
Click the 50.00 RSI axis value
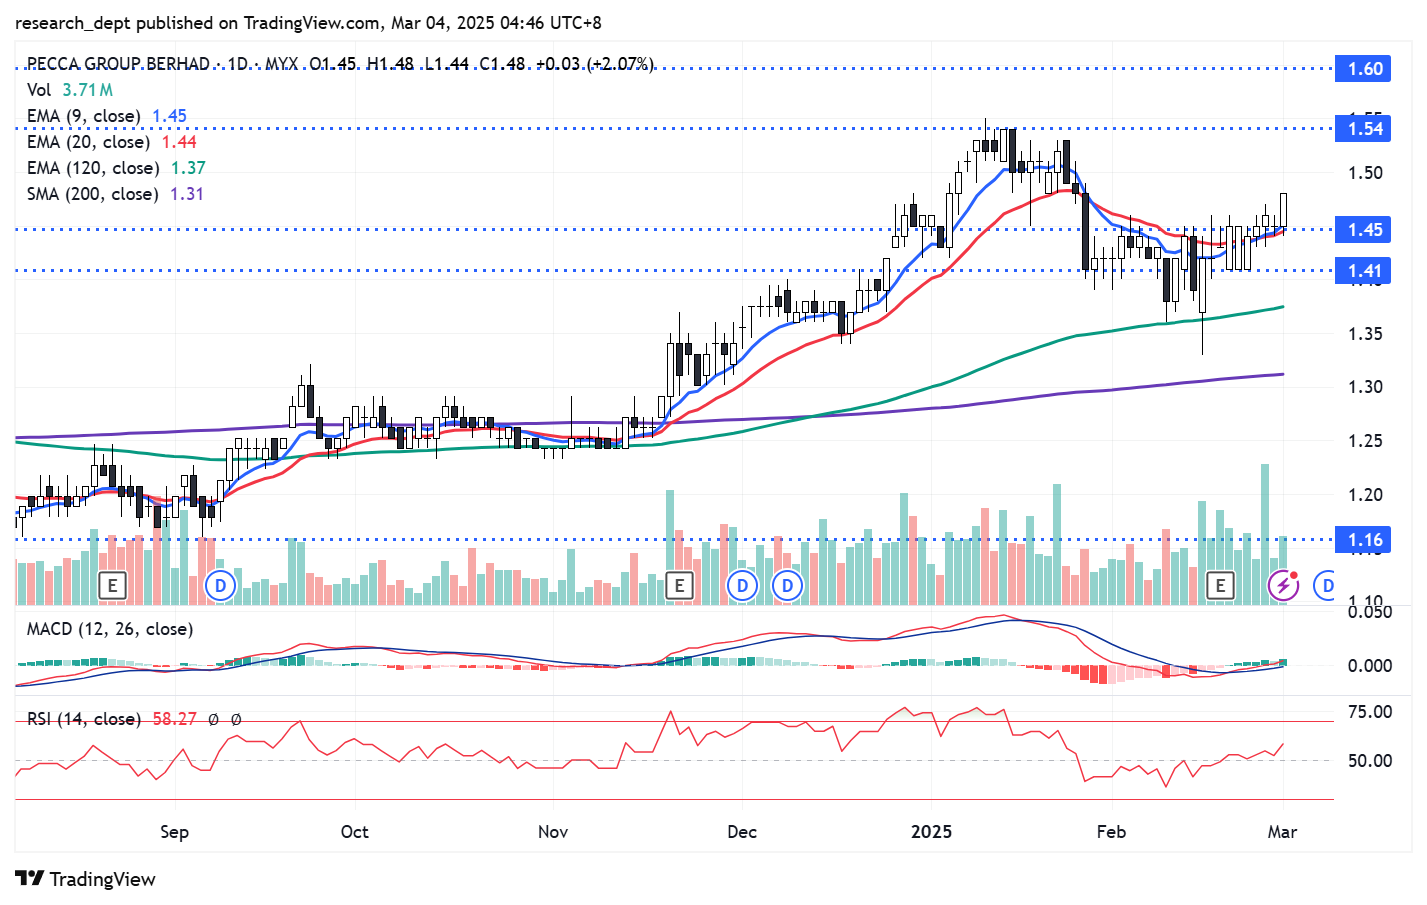tap(1370, 761)
